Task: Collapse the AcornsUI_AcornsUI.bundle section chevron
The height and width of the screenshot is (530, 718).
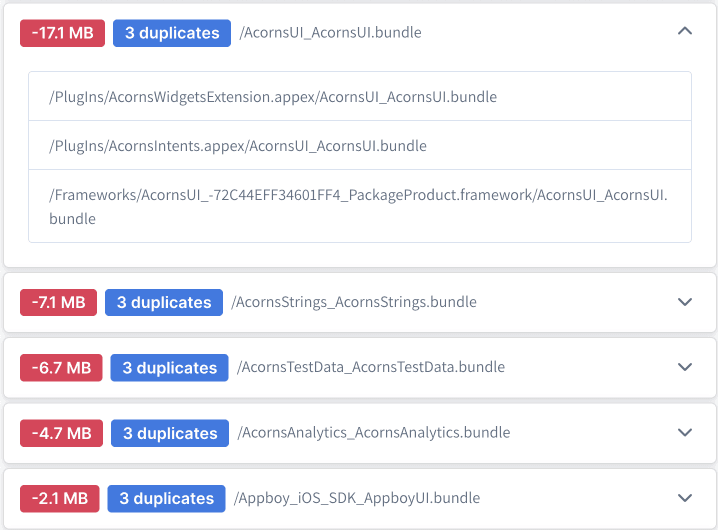Action: [x=685, y=32]
